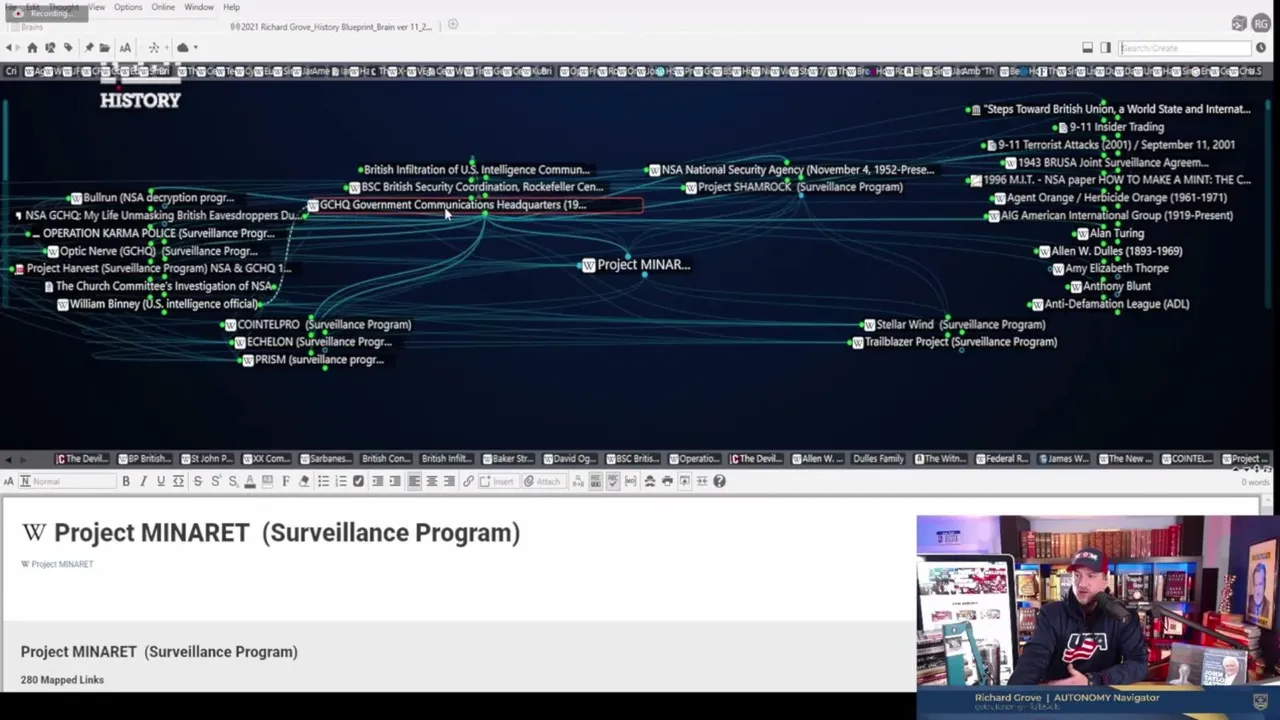Open the Window menu
Viewport: 1280px width, 720px height.
click(x=199, y=7)
